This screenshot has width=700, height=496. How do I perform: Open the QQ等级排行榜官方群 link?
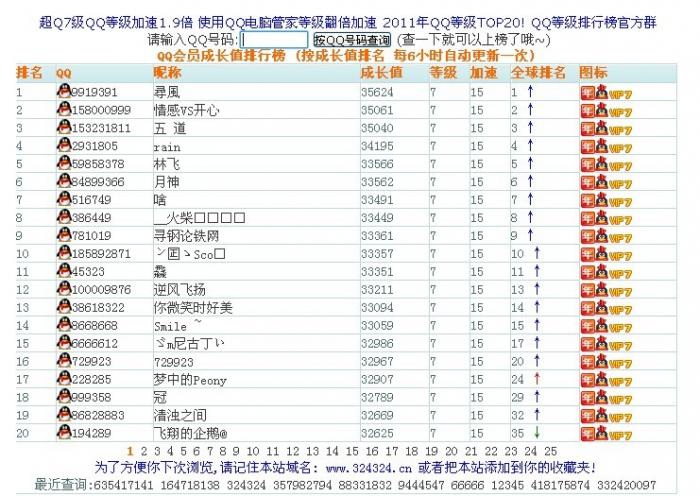[x=594, y=23]
